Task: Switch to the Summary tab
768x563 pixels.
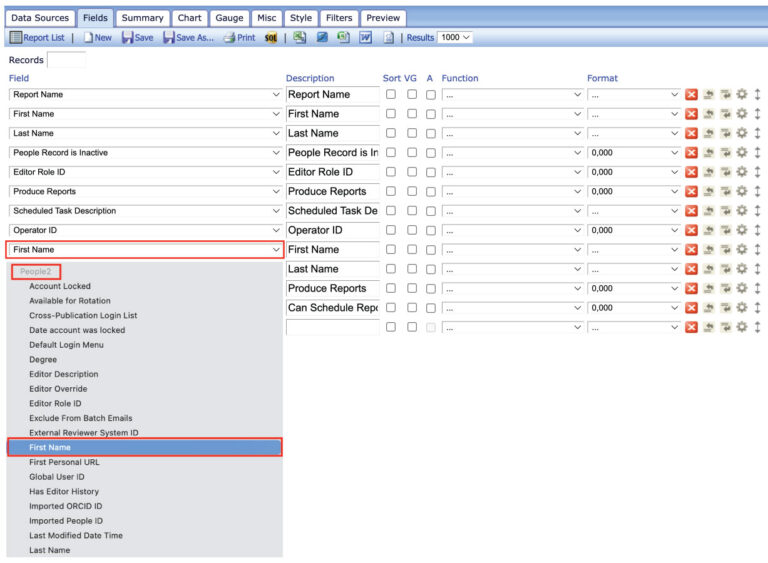Action: click(143, 18)
